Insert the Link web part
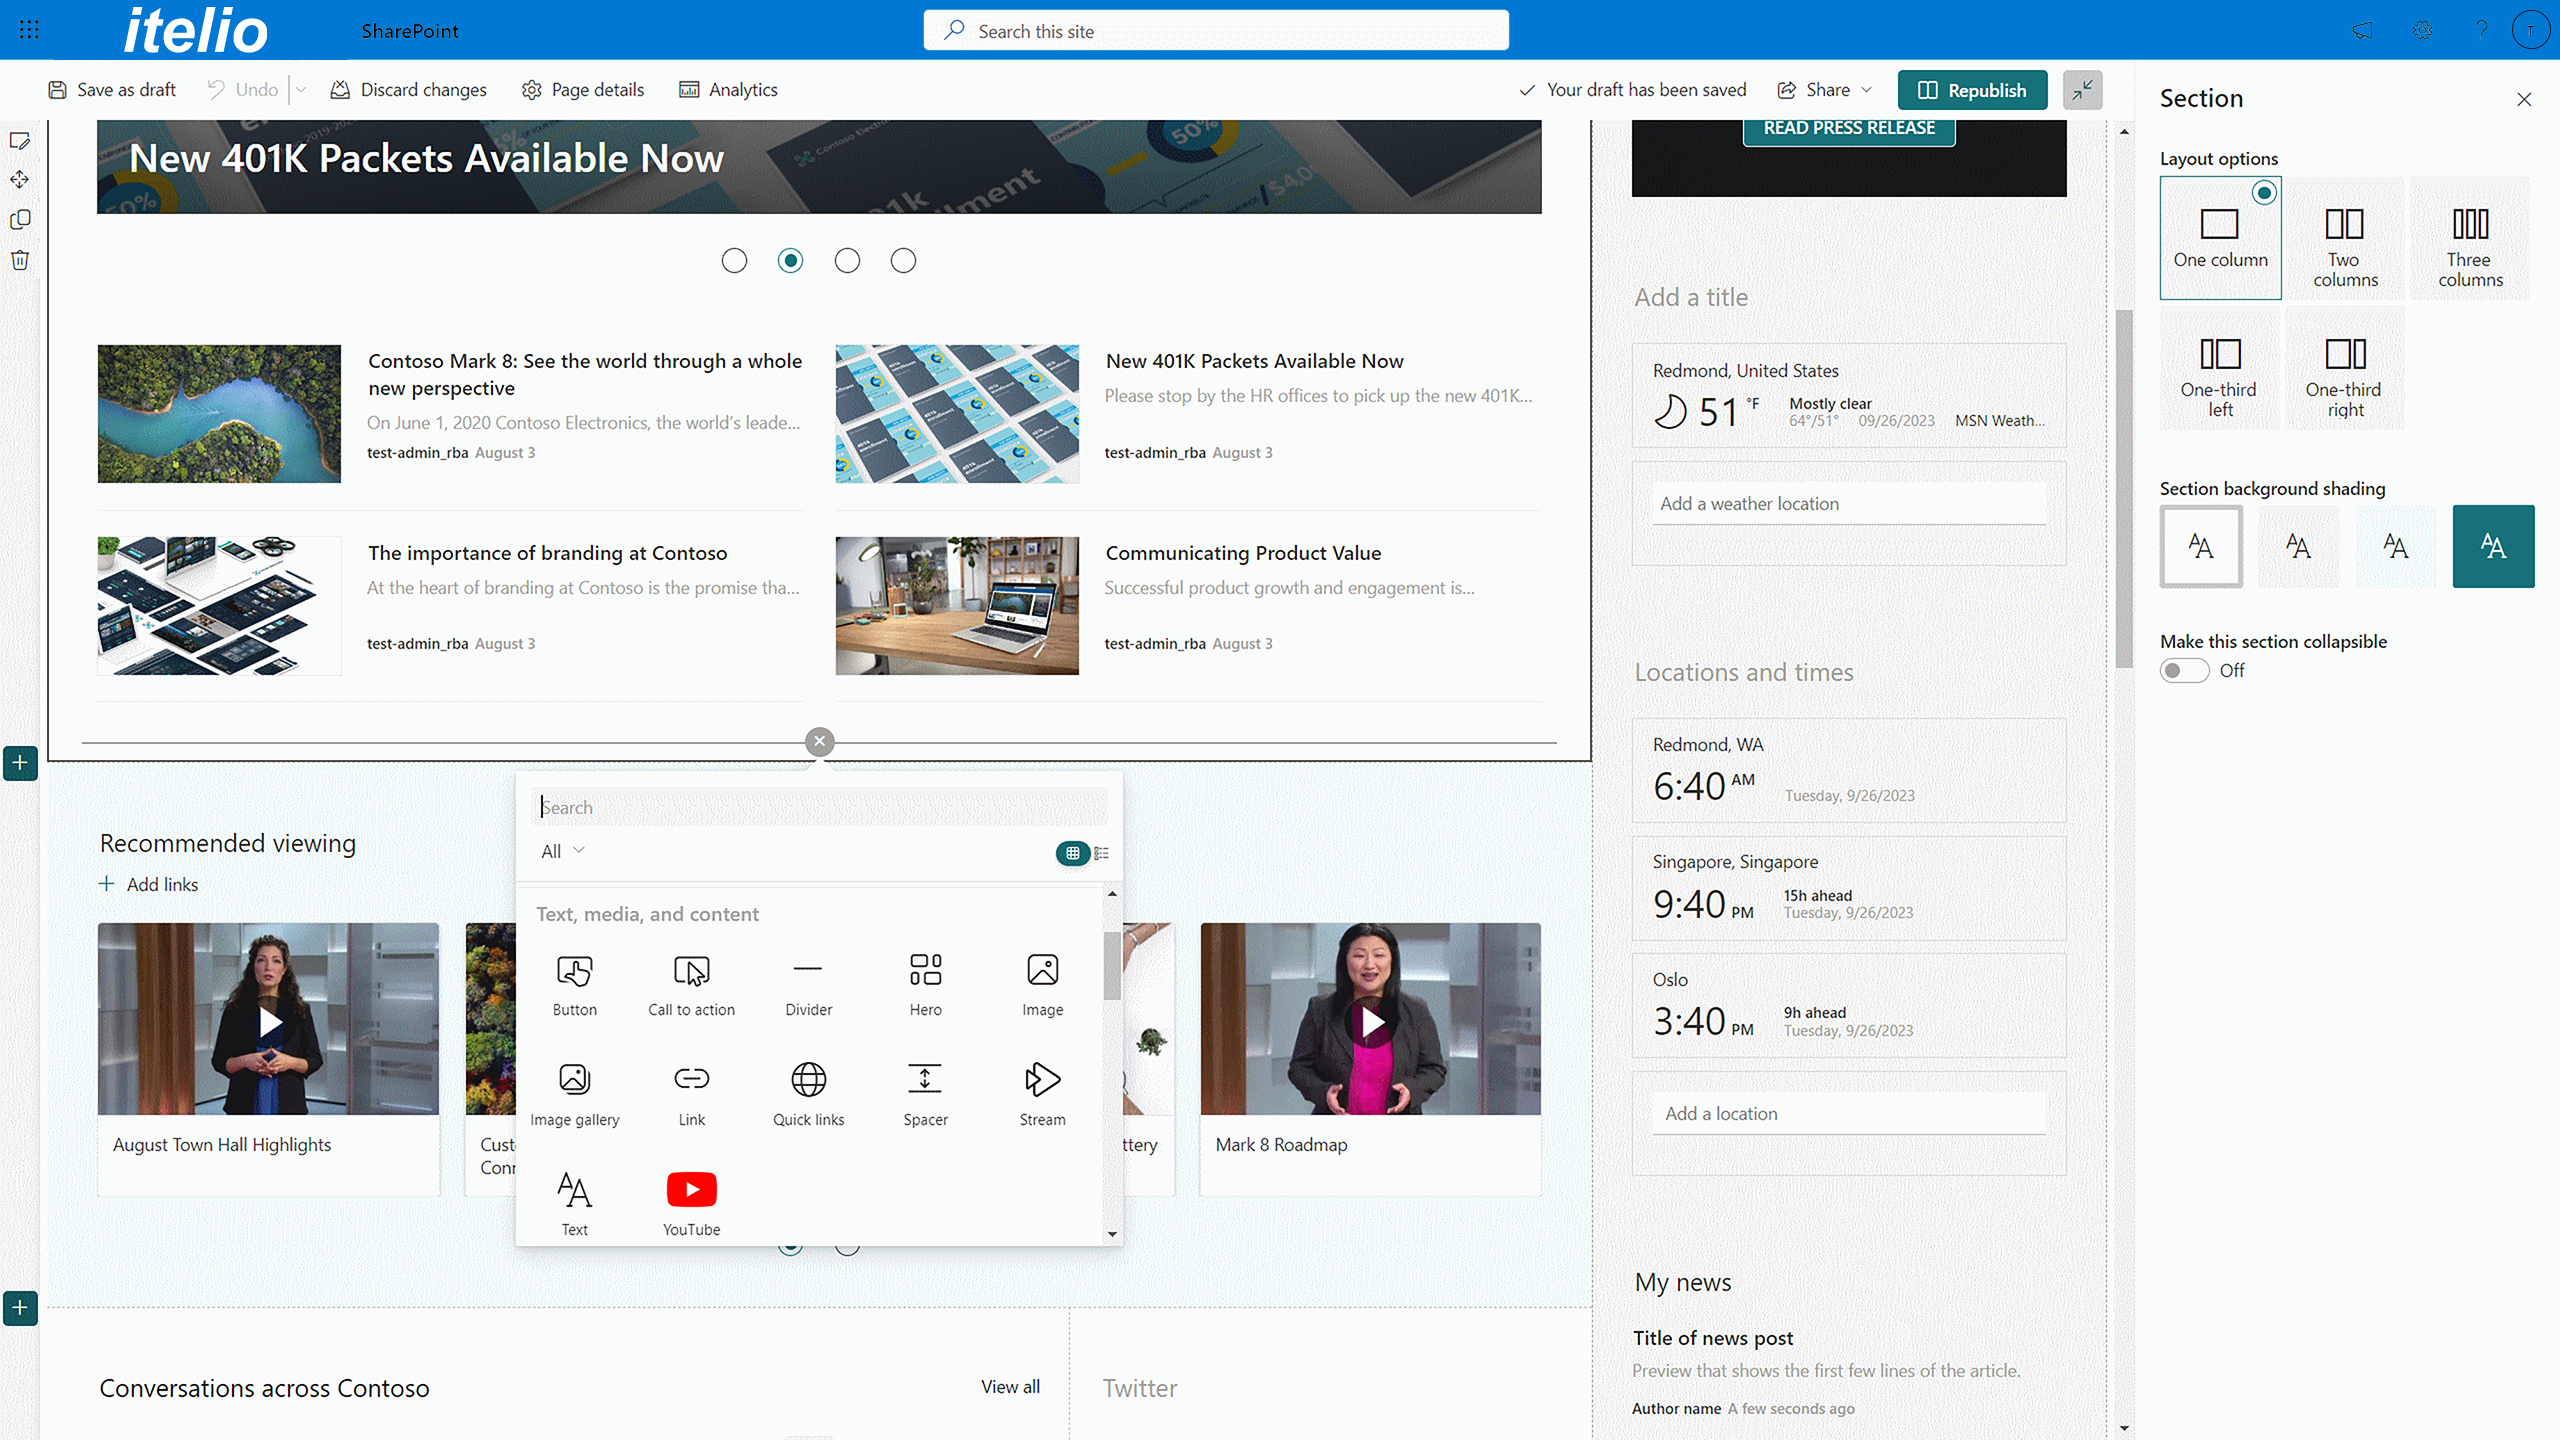The width and height of the screenshot is (2560, 1440). (x=691, y=1095)
